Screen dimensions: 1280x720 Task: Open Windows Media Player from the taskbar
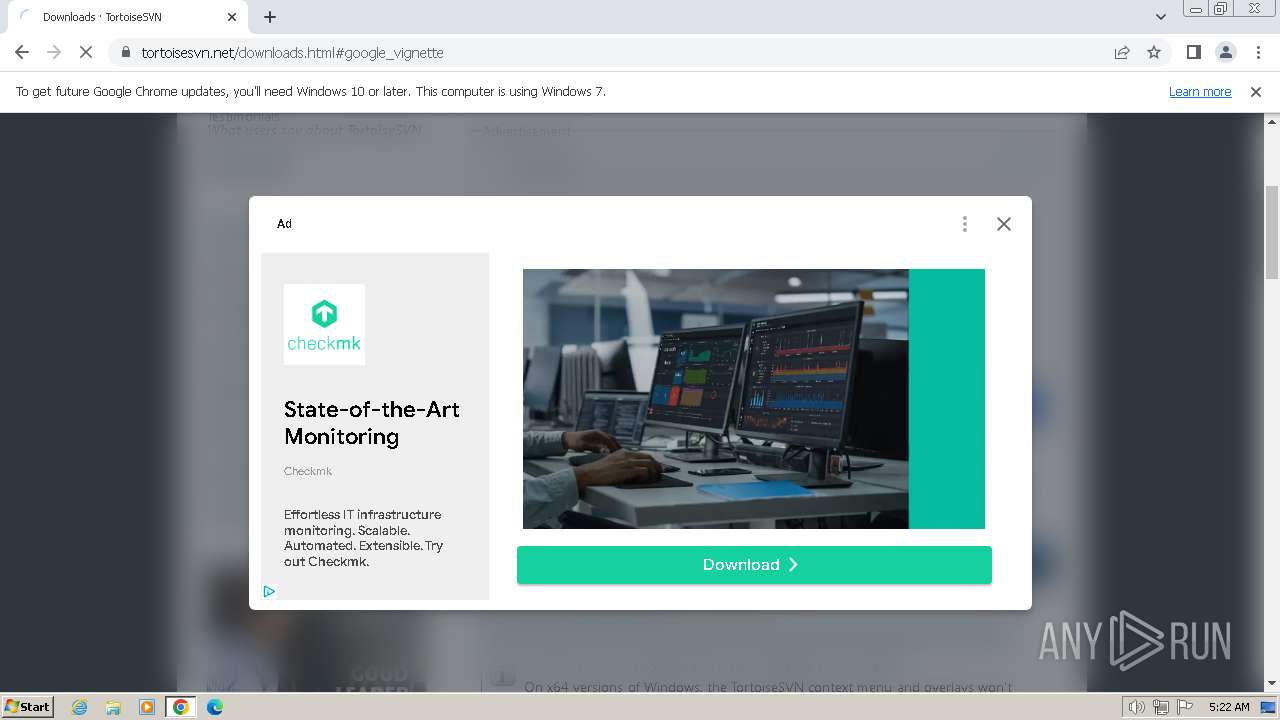(147, 707)
